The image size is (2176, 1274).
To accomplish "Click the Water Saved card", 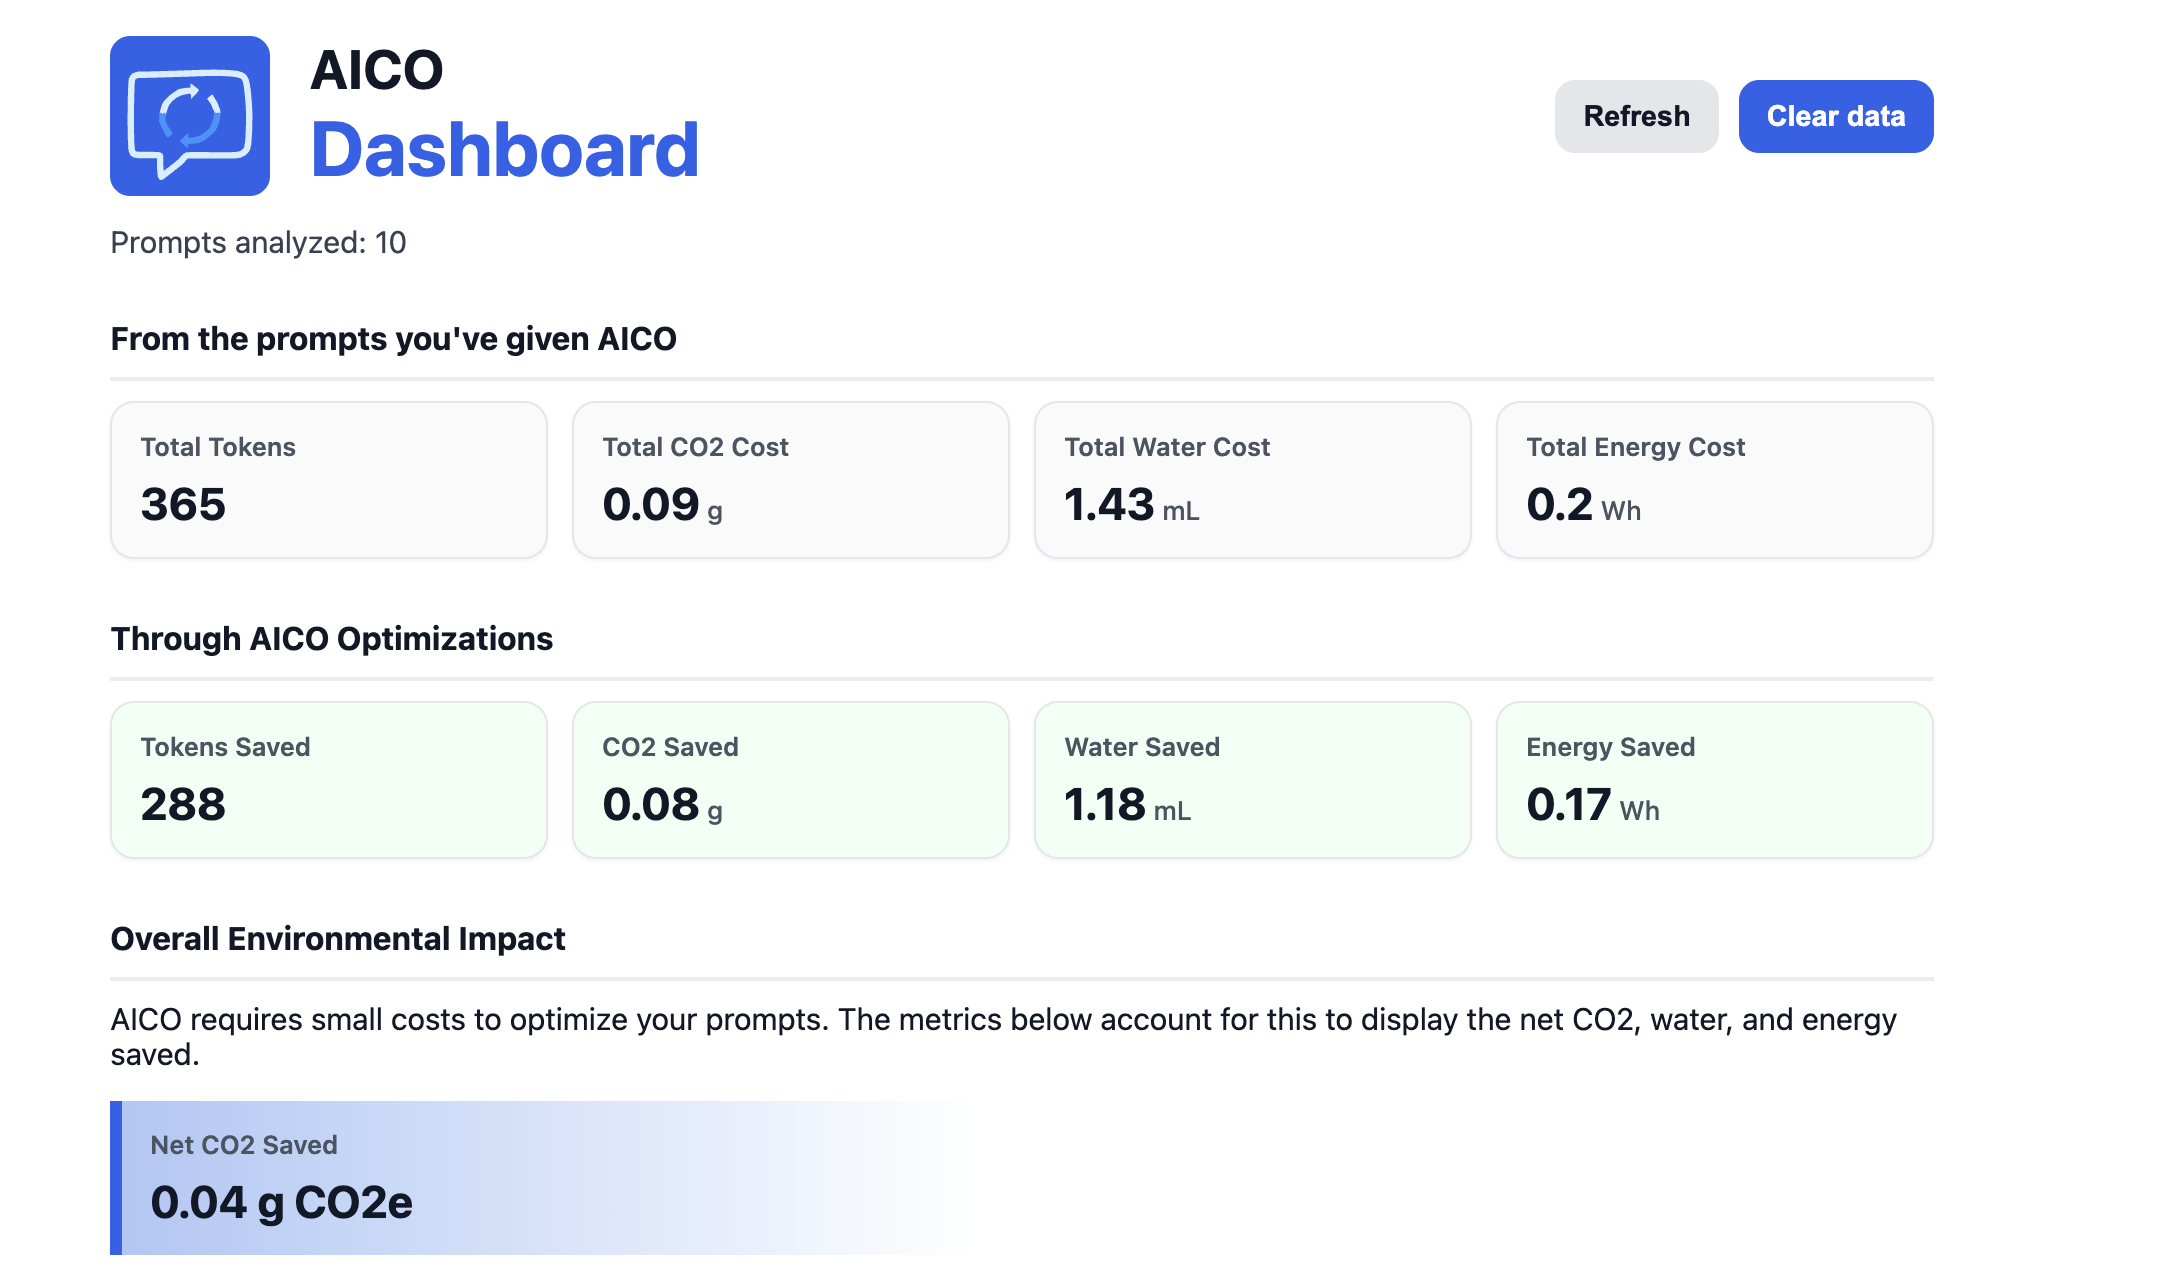I will (1252, 780).
